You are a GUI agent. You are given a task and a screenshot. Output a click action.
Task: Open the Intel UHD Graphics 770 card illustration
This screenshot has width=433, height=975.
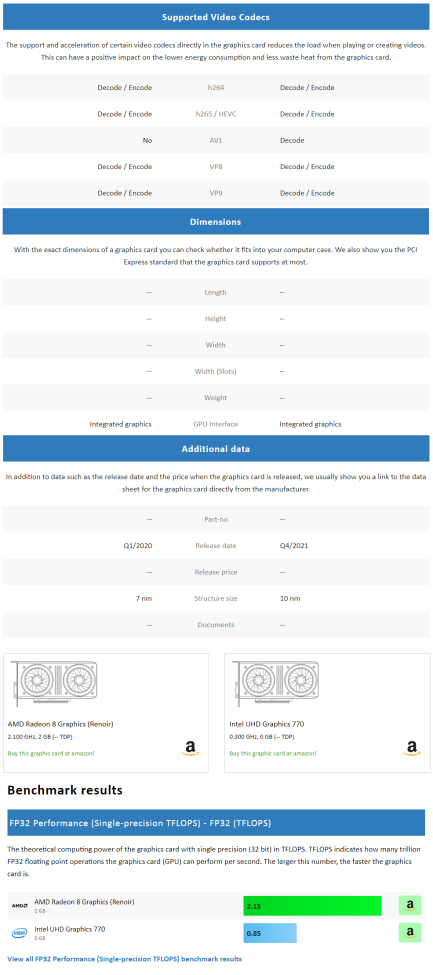coord(276,682)
